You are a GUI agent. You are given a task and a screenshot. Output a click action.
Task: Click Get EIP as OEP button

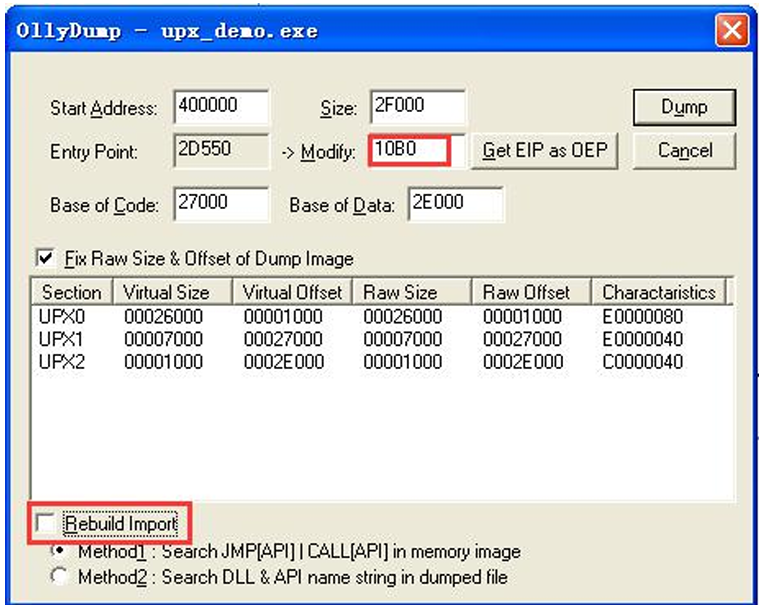[x=545, y=151]
